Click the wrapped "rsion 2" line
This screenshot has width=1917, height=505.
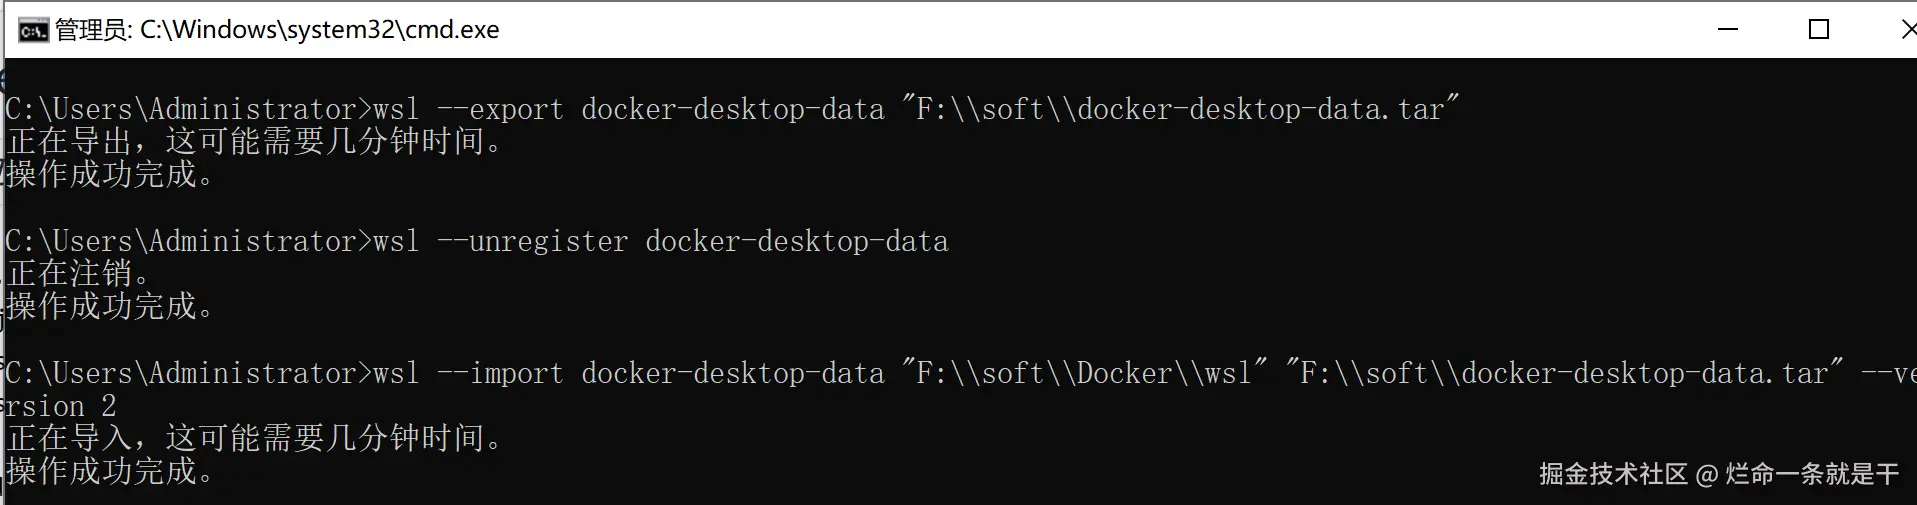tap(60, 406)
